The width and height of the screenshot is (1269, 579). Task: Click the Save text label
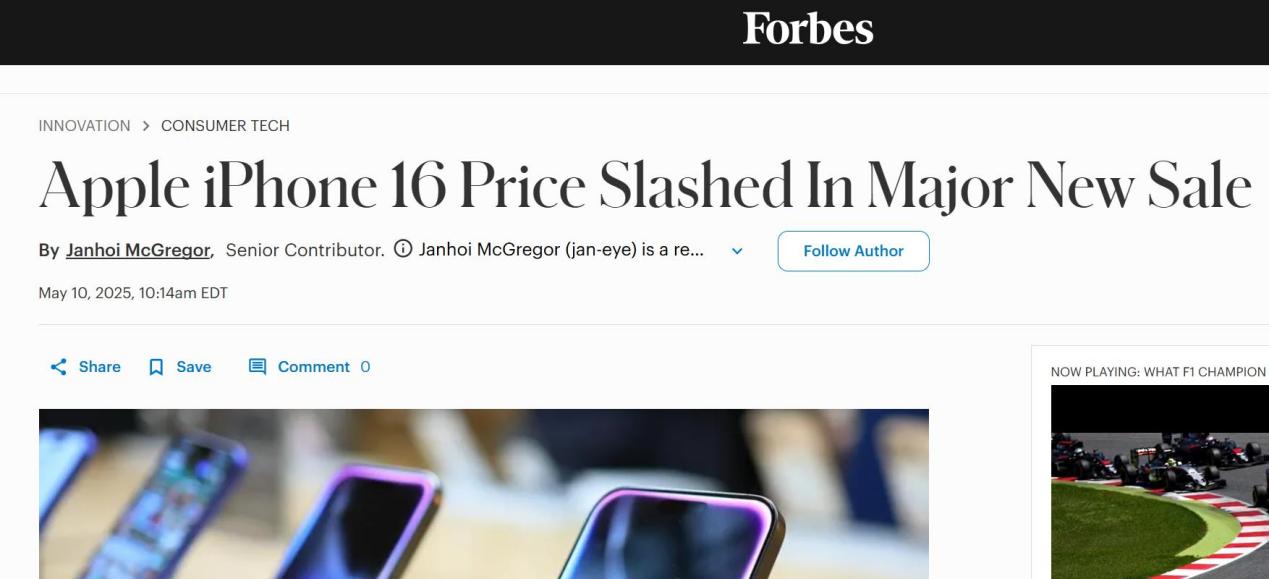(x=194, y=367)
